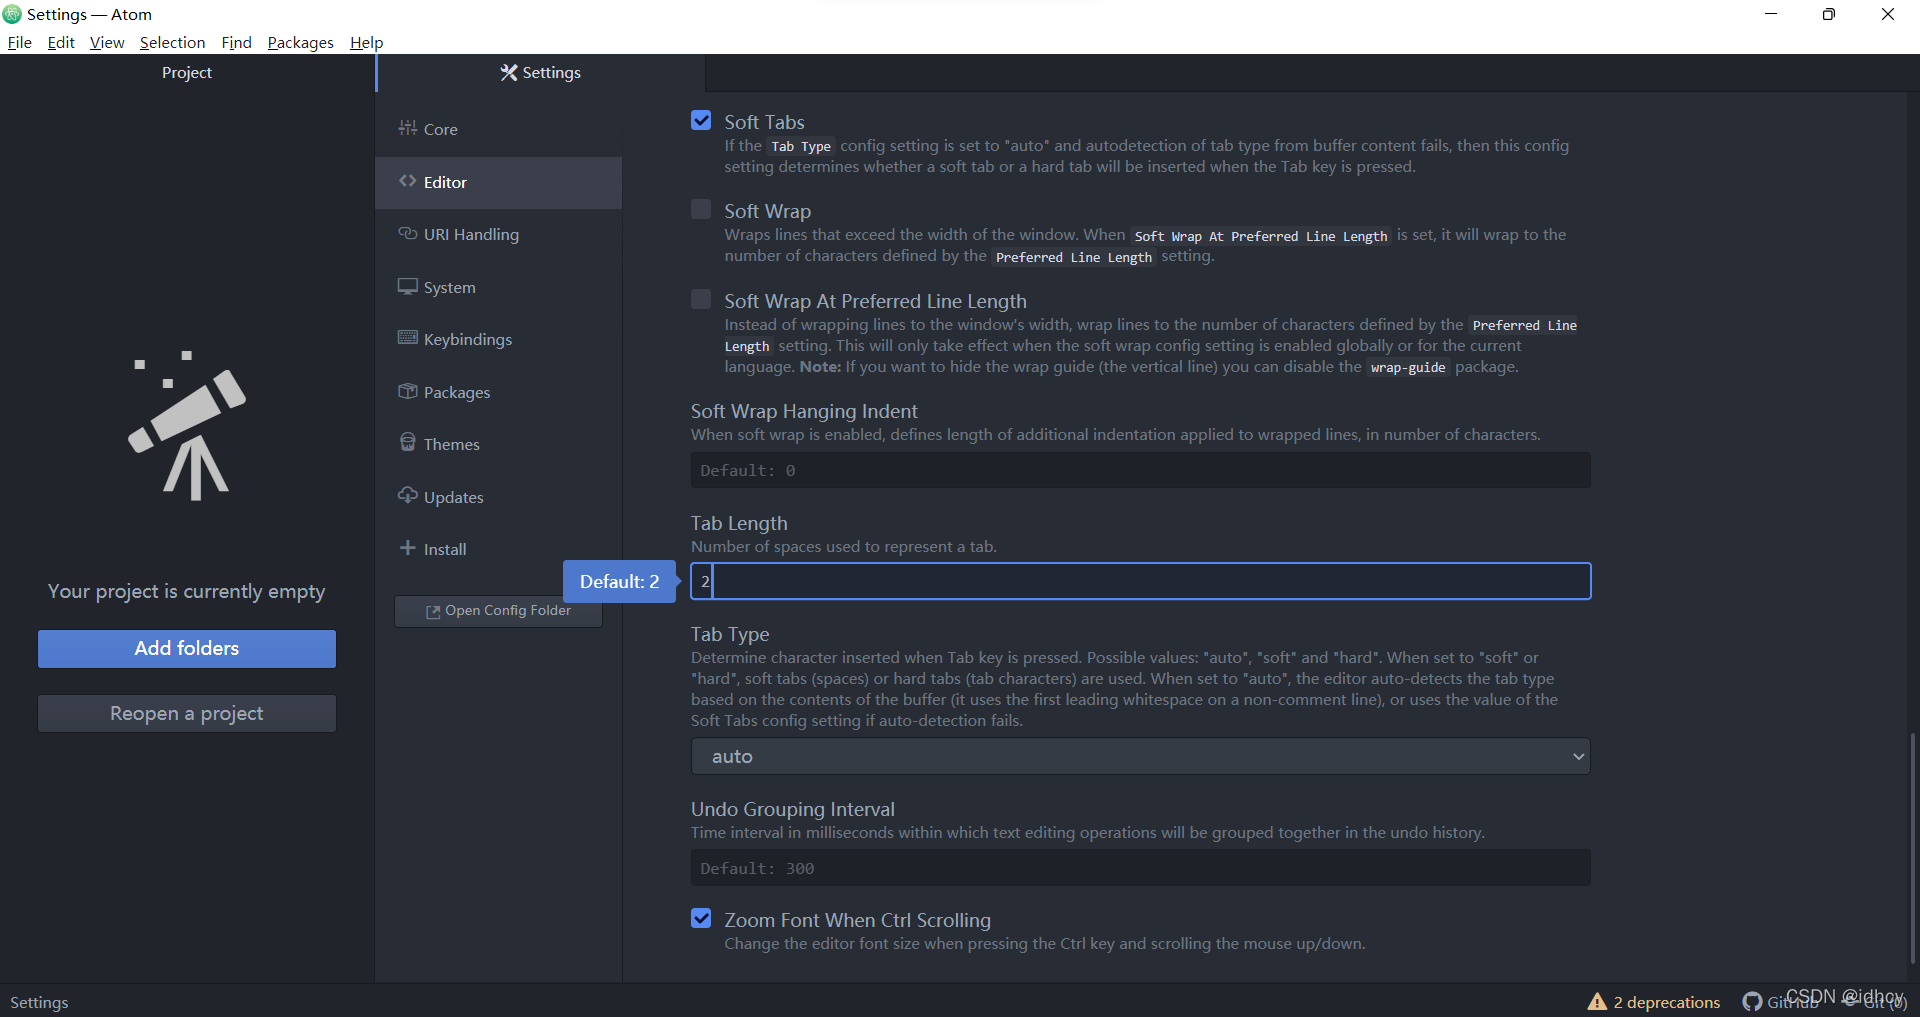Open the Help menu
The height and width of the screenshot is (1017, 1920).
point(366,42)
